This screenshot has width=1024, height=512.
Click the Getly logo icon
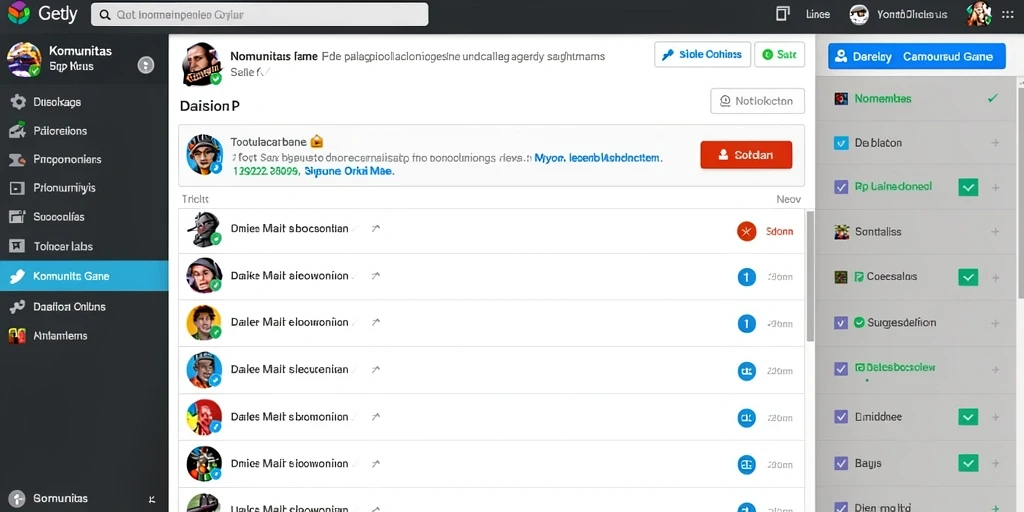coord(19,13)
